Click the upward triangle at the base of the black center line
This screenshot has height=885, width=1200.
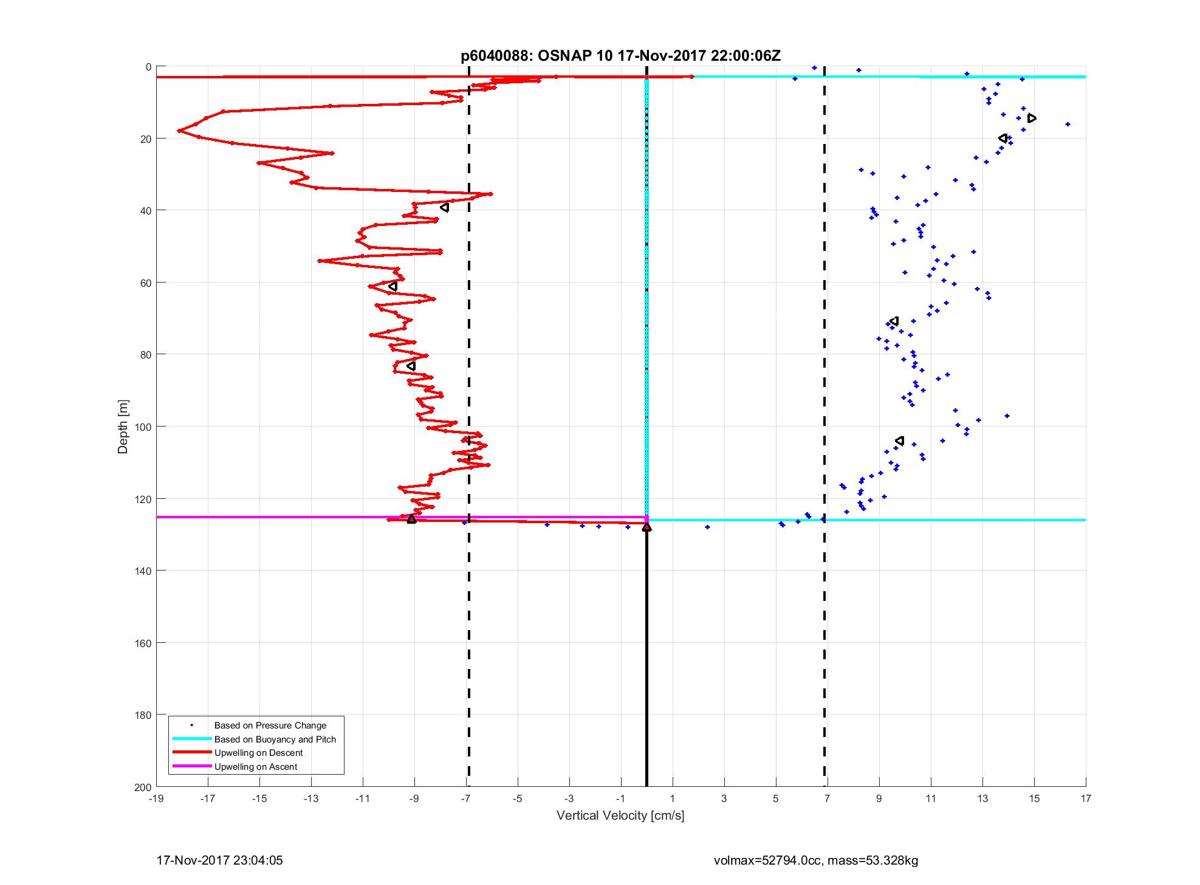[x=646, y=526]
